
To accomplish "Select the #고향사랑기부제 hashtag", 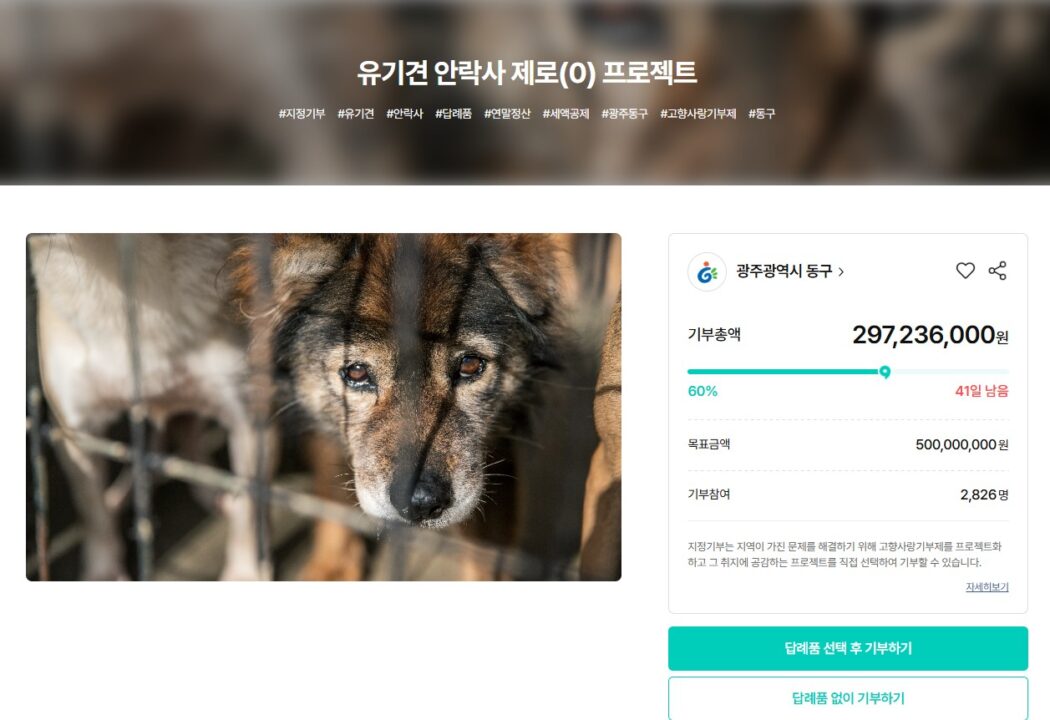I will pyautogui.click(x=698, y=114).
